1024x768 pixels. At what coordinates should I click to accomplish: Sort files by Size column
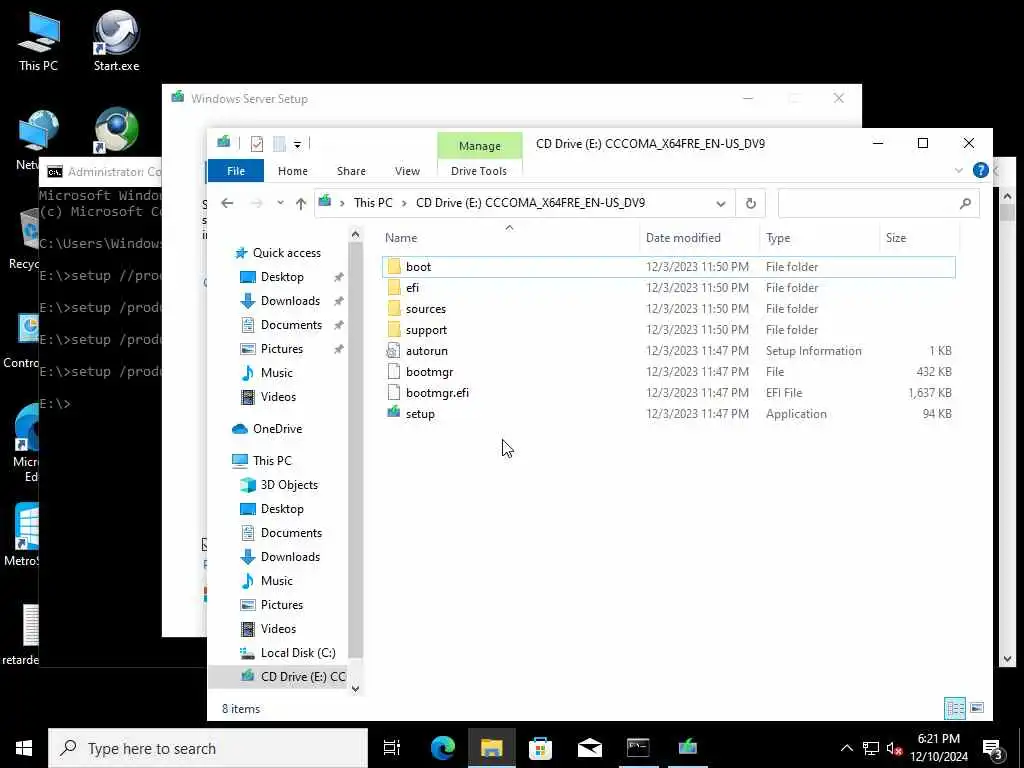(919, 238)
